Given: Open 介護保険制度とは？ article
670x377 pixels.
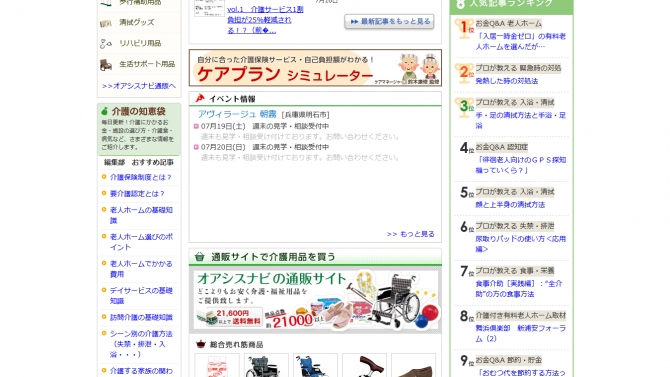Looking at the screenshot, I should coord(141,177).
